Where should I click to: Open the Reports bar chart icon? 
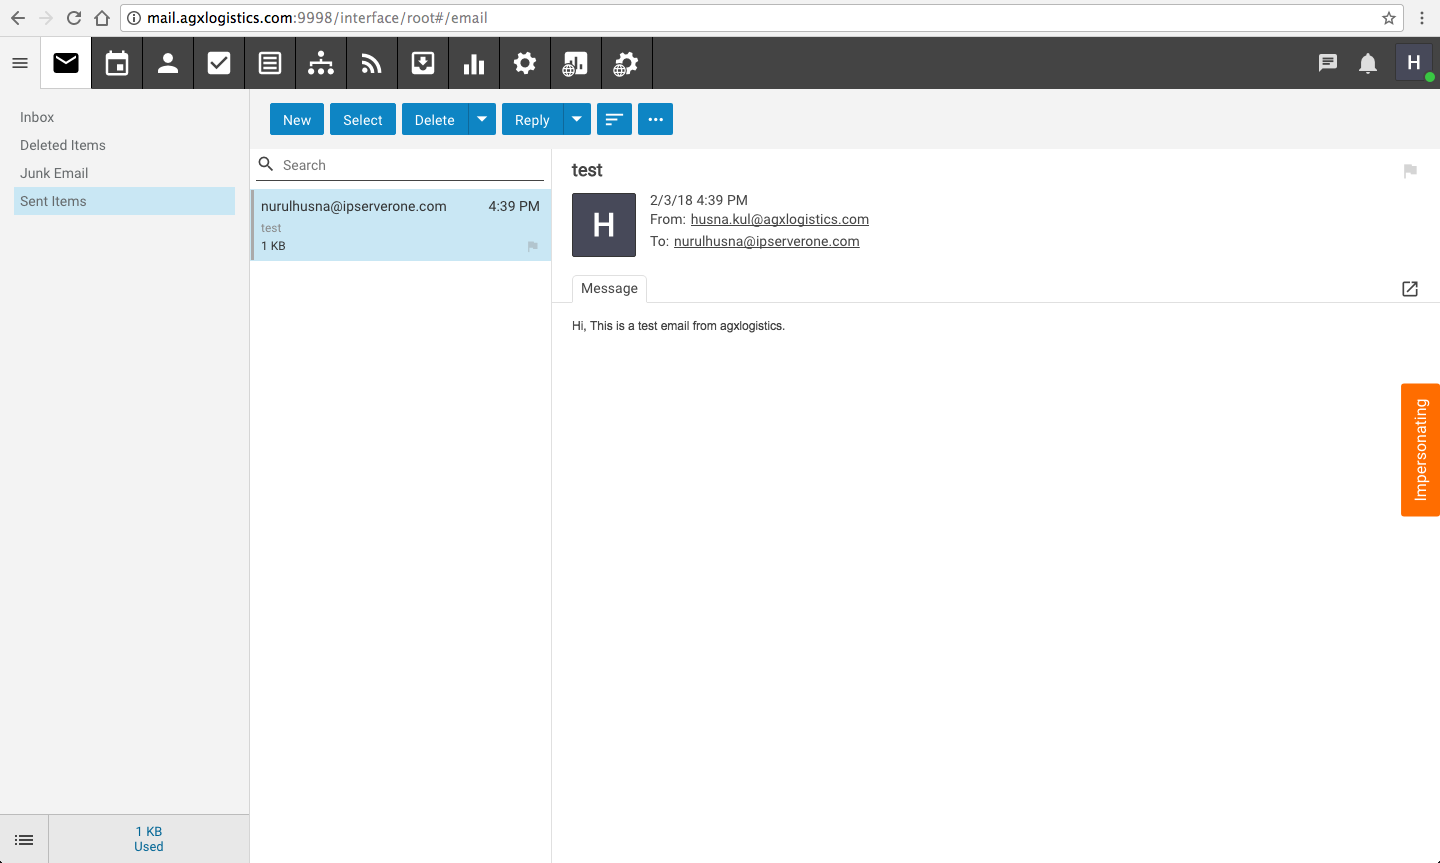(x=474, y=64)
